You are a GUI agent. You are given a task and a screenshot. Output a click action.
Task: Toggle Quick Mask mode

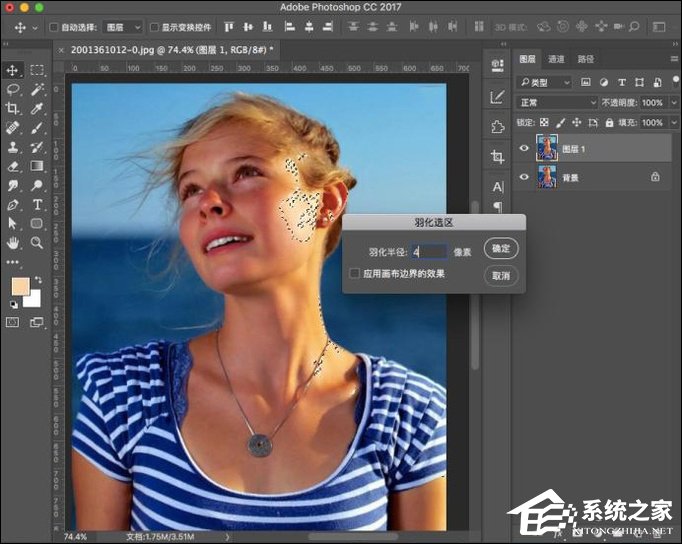point(12,322)
